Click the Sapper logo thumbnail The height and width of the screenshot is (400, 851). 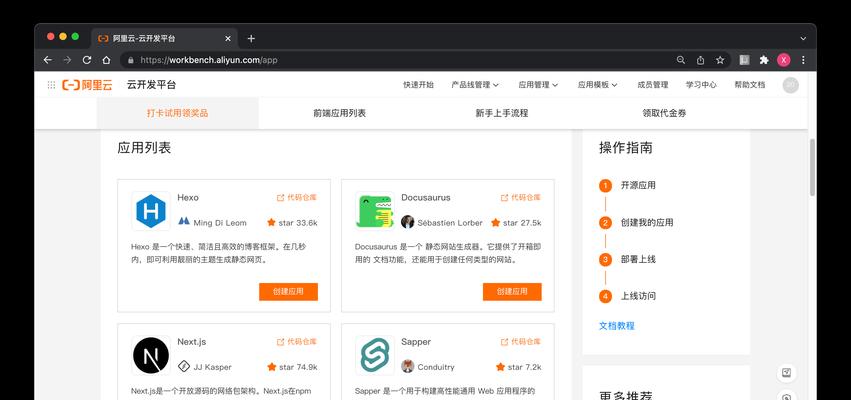(x=374, y=355)
